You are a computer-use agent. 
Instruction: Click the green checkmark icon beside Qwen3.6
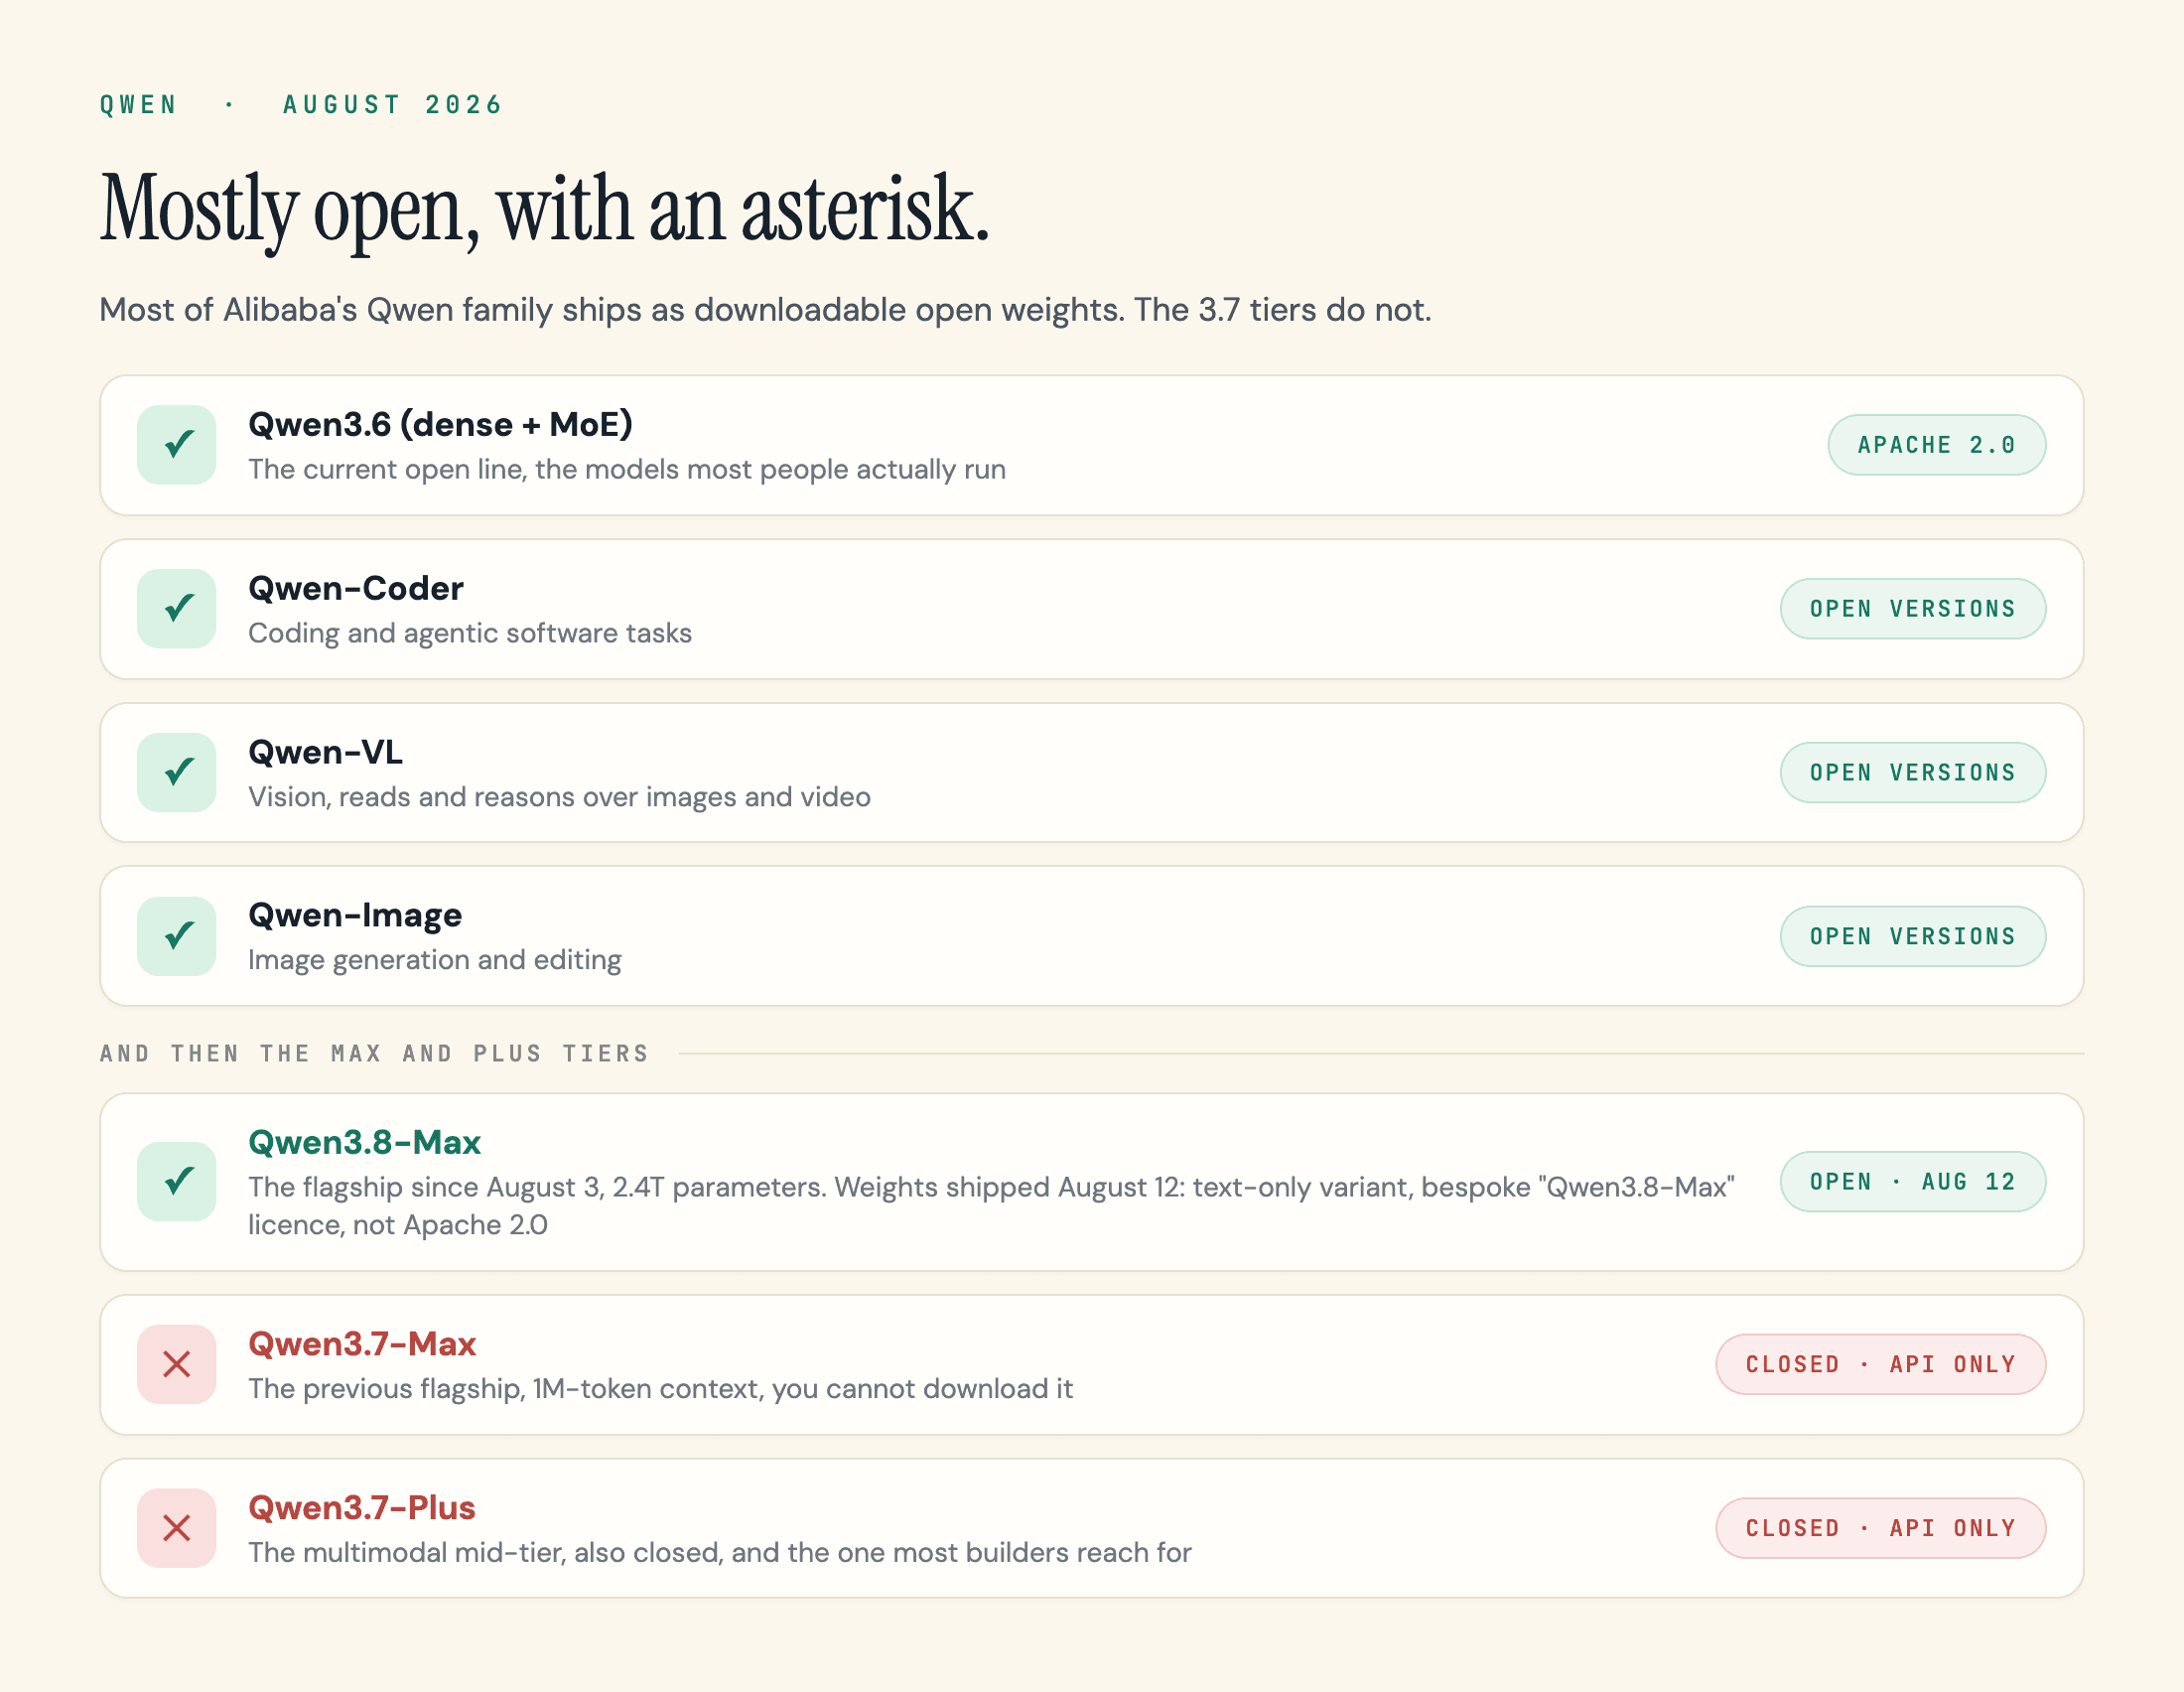pyautogui.click(x=177, y=445)
